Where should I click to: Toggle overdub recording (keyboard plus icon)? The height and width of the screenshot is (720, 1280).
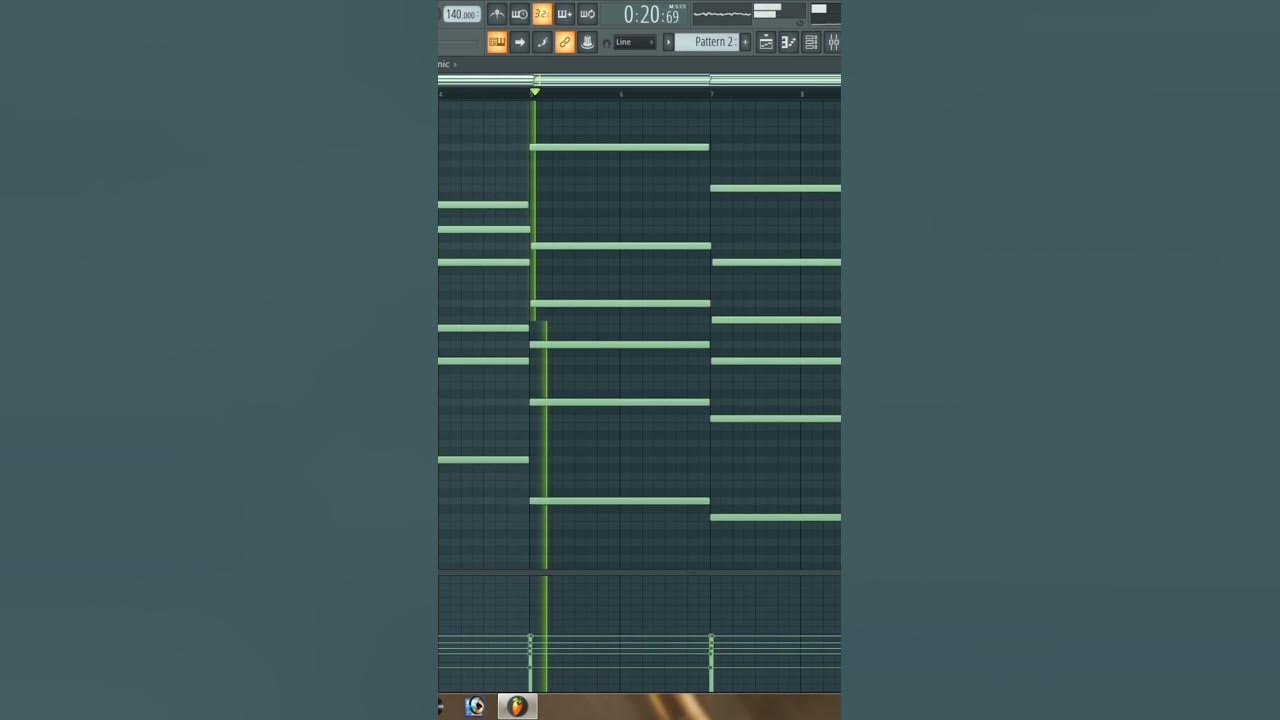point(564,14)
